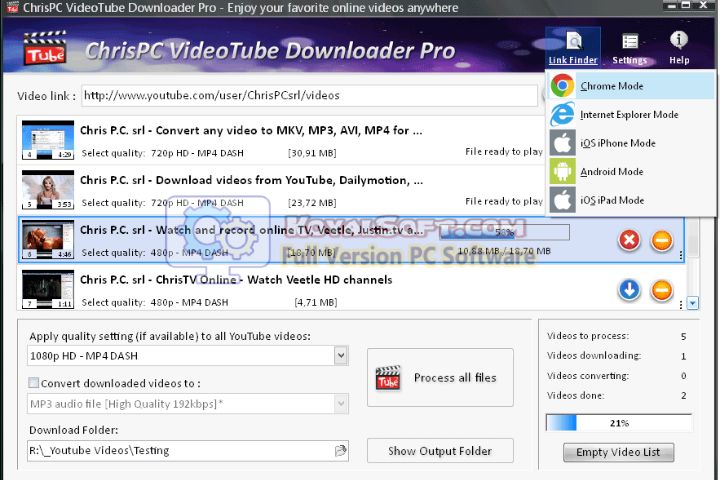Choose Android Mode
Screen dimensions: 720x480
[x=632, y=171]
